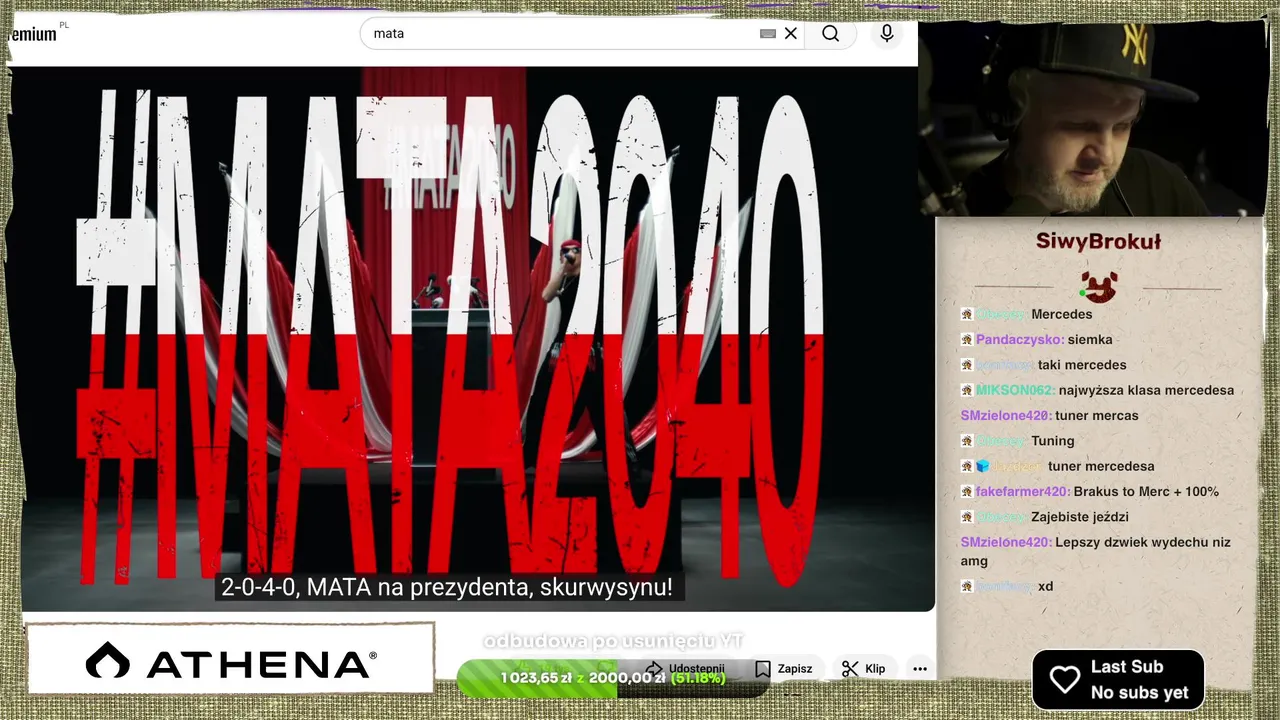This screenshot has height=720, width=1280.
Task: Click the Udostępnij share button
Action: 685,669
